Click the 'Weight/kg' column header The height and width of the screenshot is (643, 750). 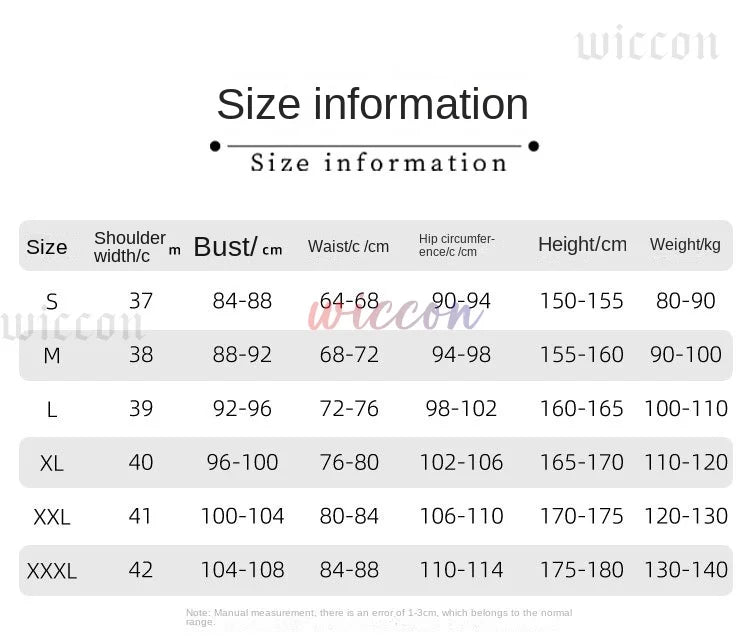coord(685,244)
